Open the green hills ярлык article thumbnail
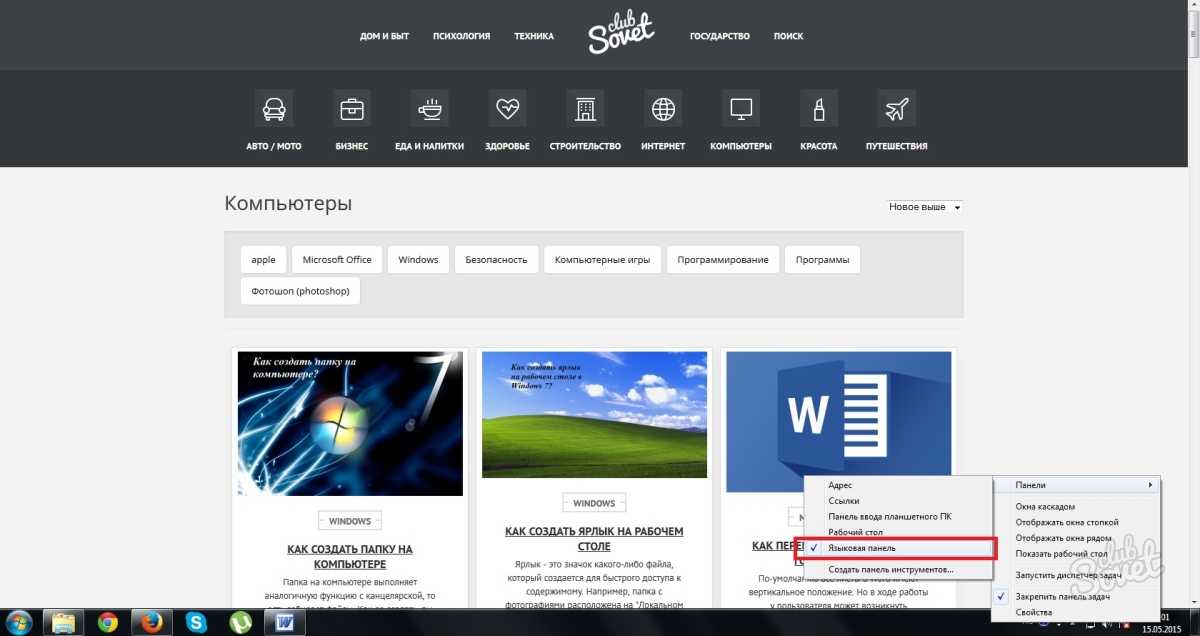1200x636 pixels. click(595, 414)
